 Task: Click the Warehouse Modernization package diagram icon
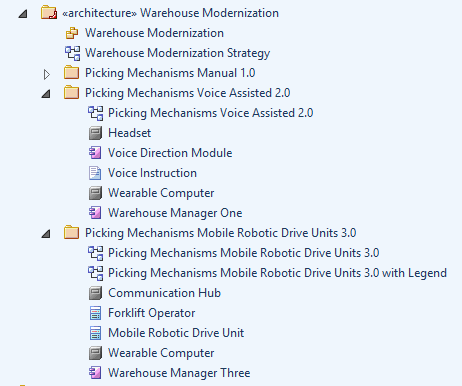point(72,33)
